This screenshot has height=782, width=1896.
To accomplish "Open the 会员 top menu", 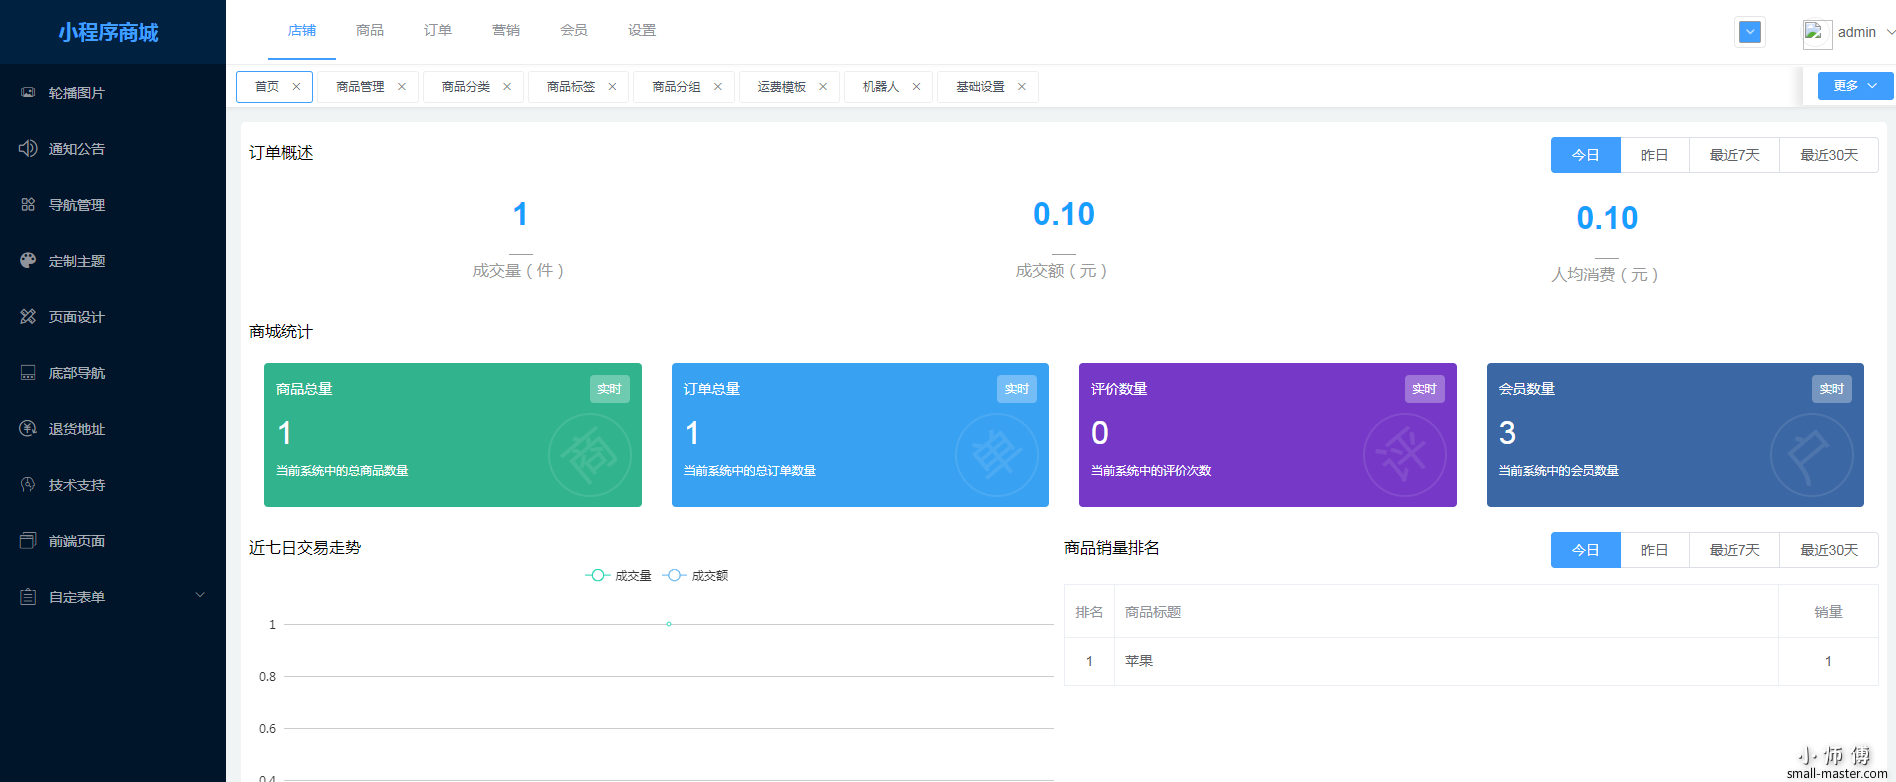I will [574, 31].
